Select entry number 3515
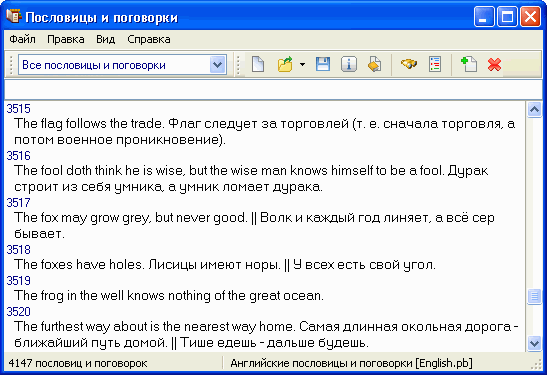 (18, 109)
